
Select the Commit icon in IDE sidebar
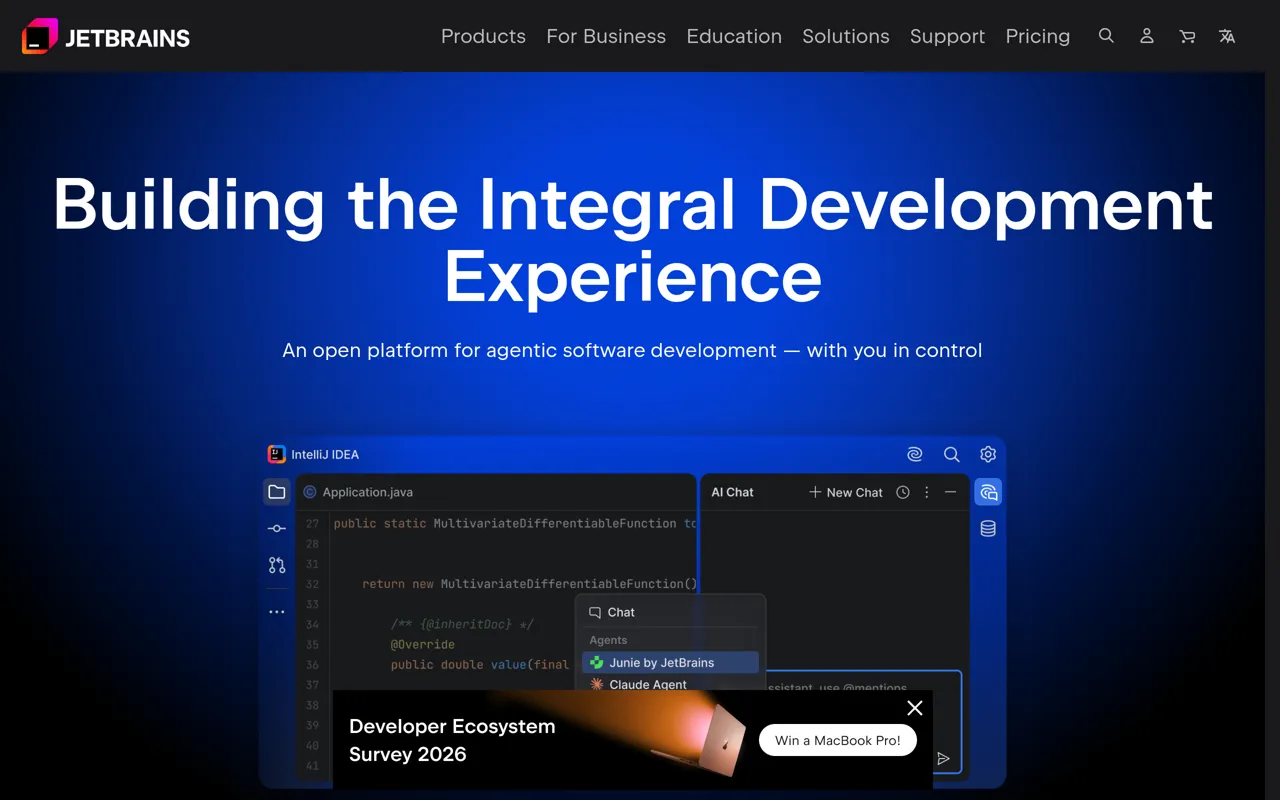coord(277,528)
